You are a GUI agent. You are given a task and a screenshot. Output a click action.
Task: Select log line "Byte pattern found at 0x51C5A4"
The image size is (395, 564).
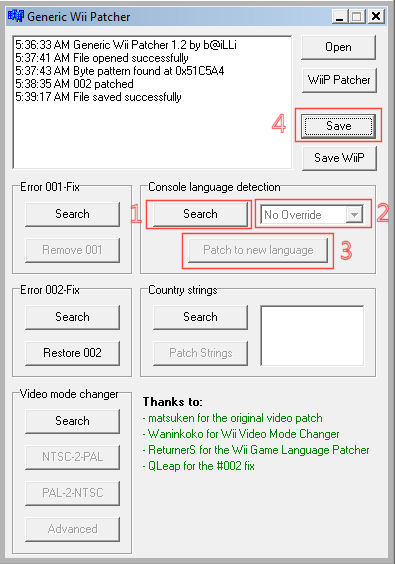[x=119, y=71]
